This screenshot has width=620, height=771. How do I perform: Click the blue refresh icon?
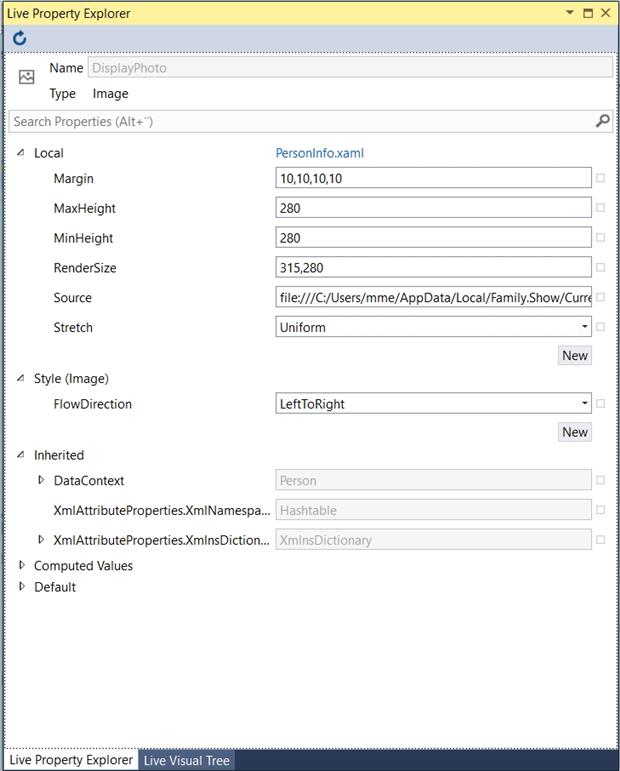pyautogui.click(x=20, y=38)
